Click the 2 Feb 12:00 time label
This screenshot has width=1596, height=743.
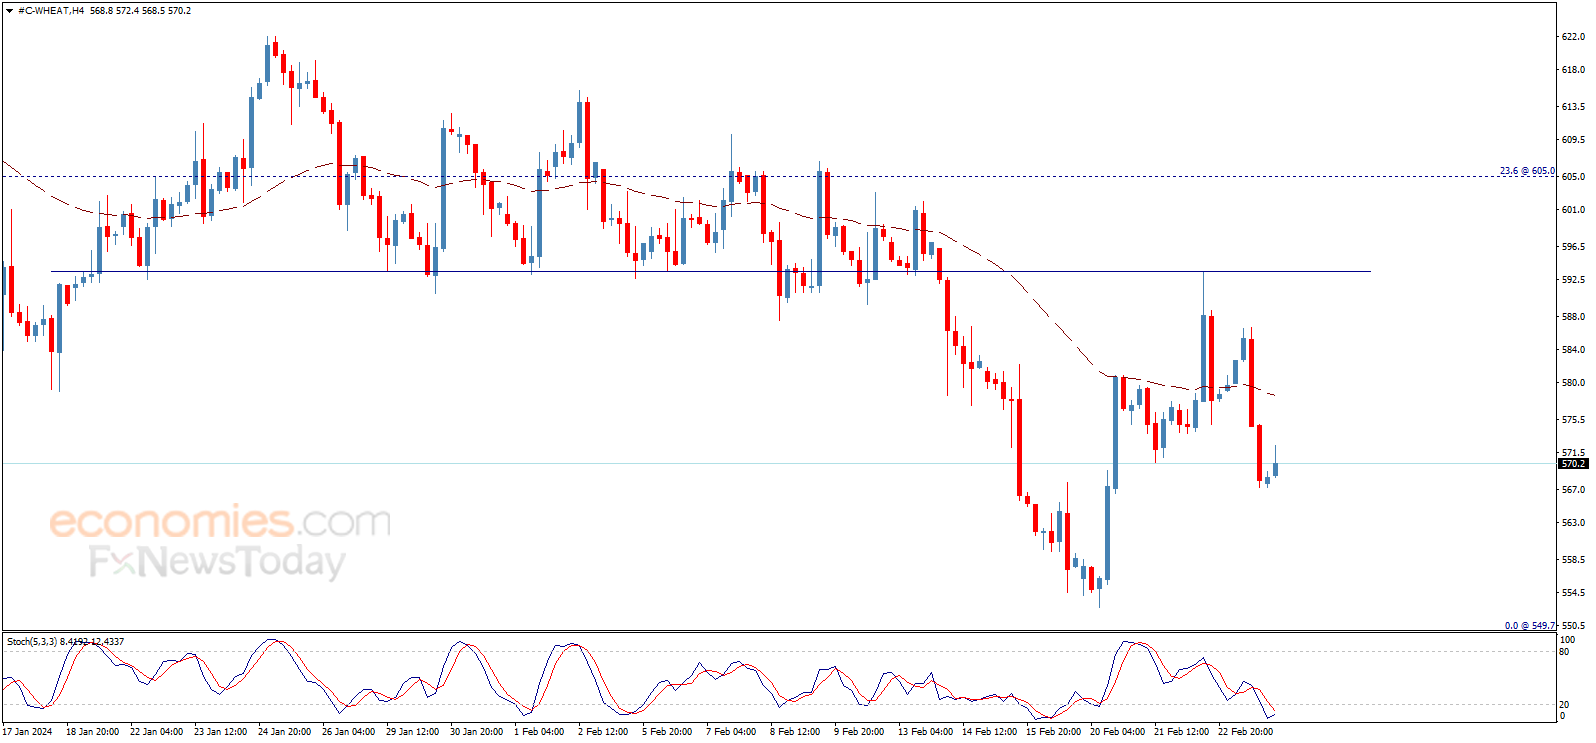(x=603, y=732)
